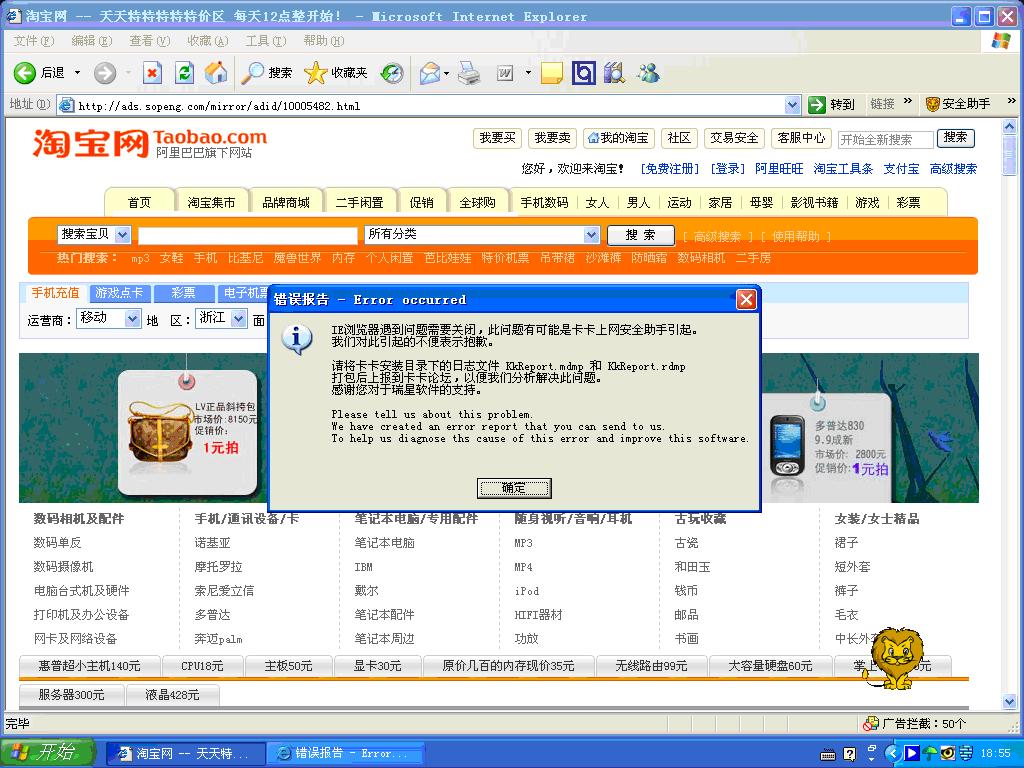Expand the 链接 links toolbar chevron
Screen dimensions: 1024x768
908,101
